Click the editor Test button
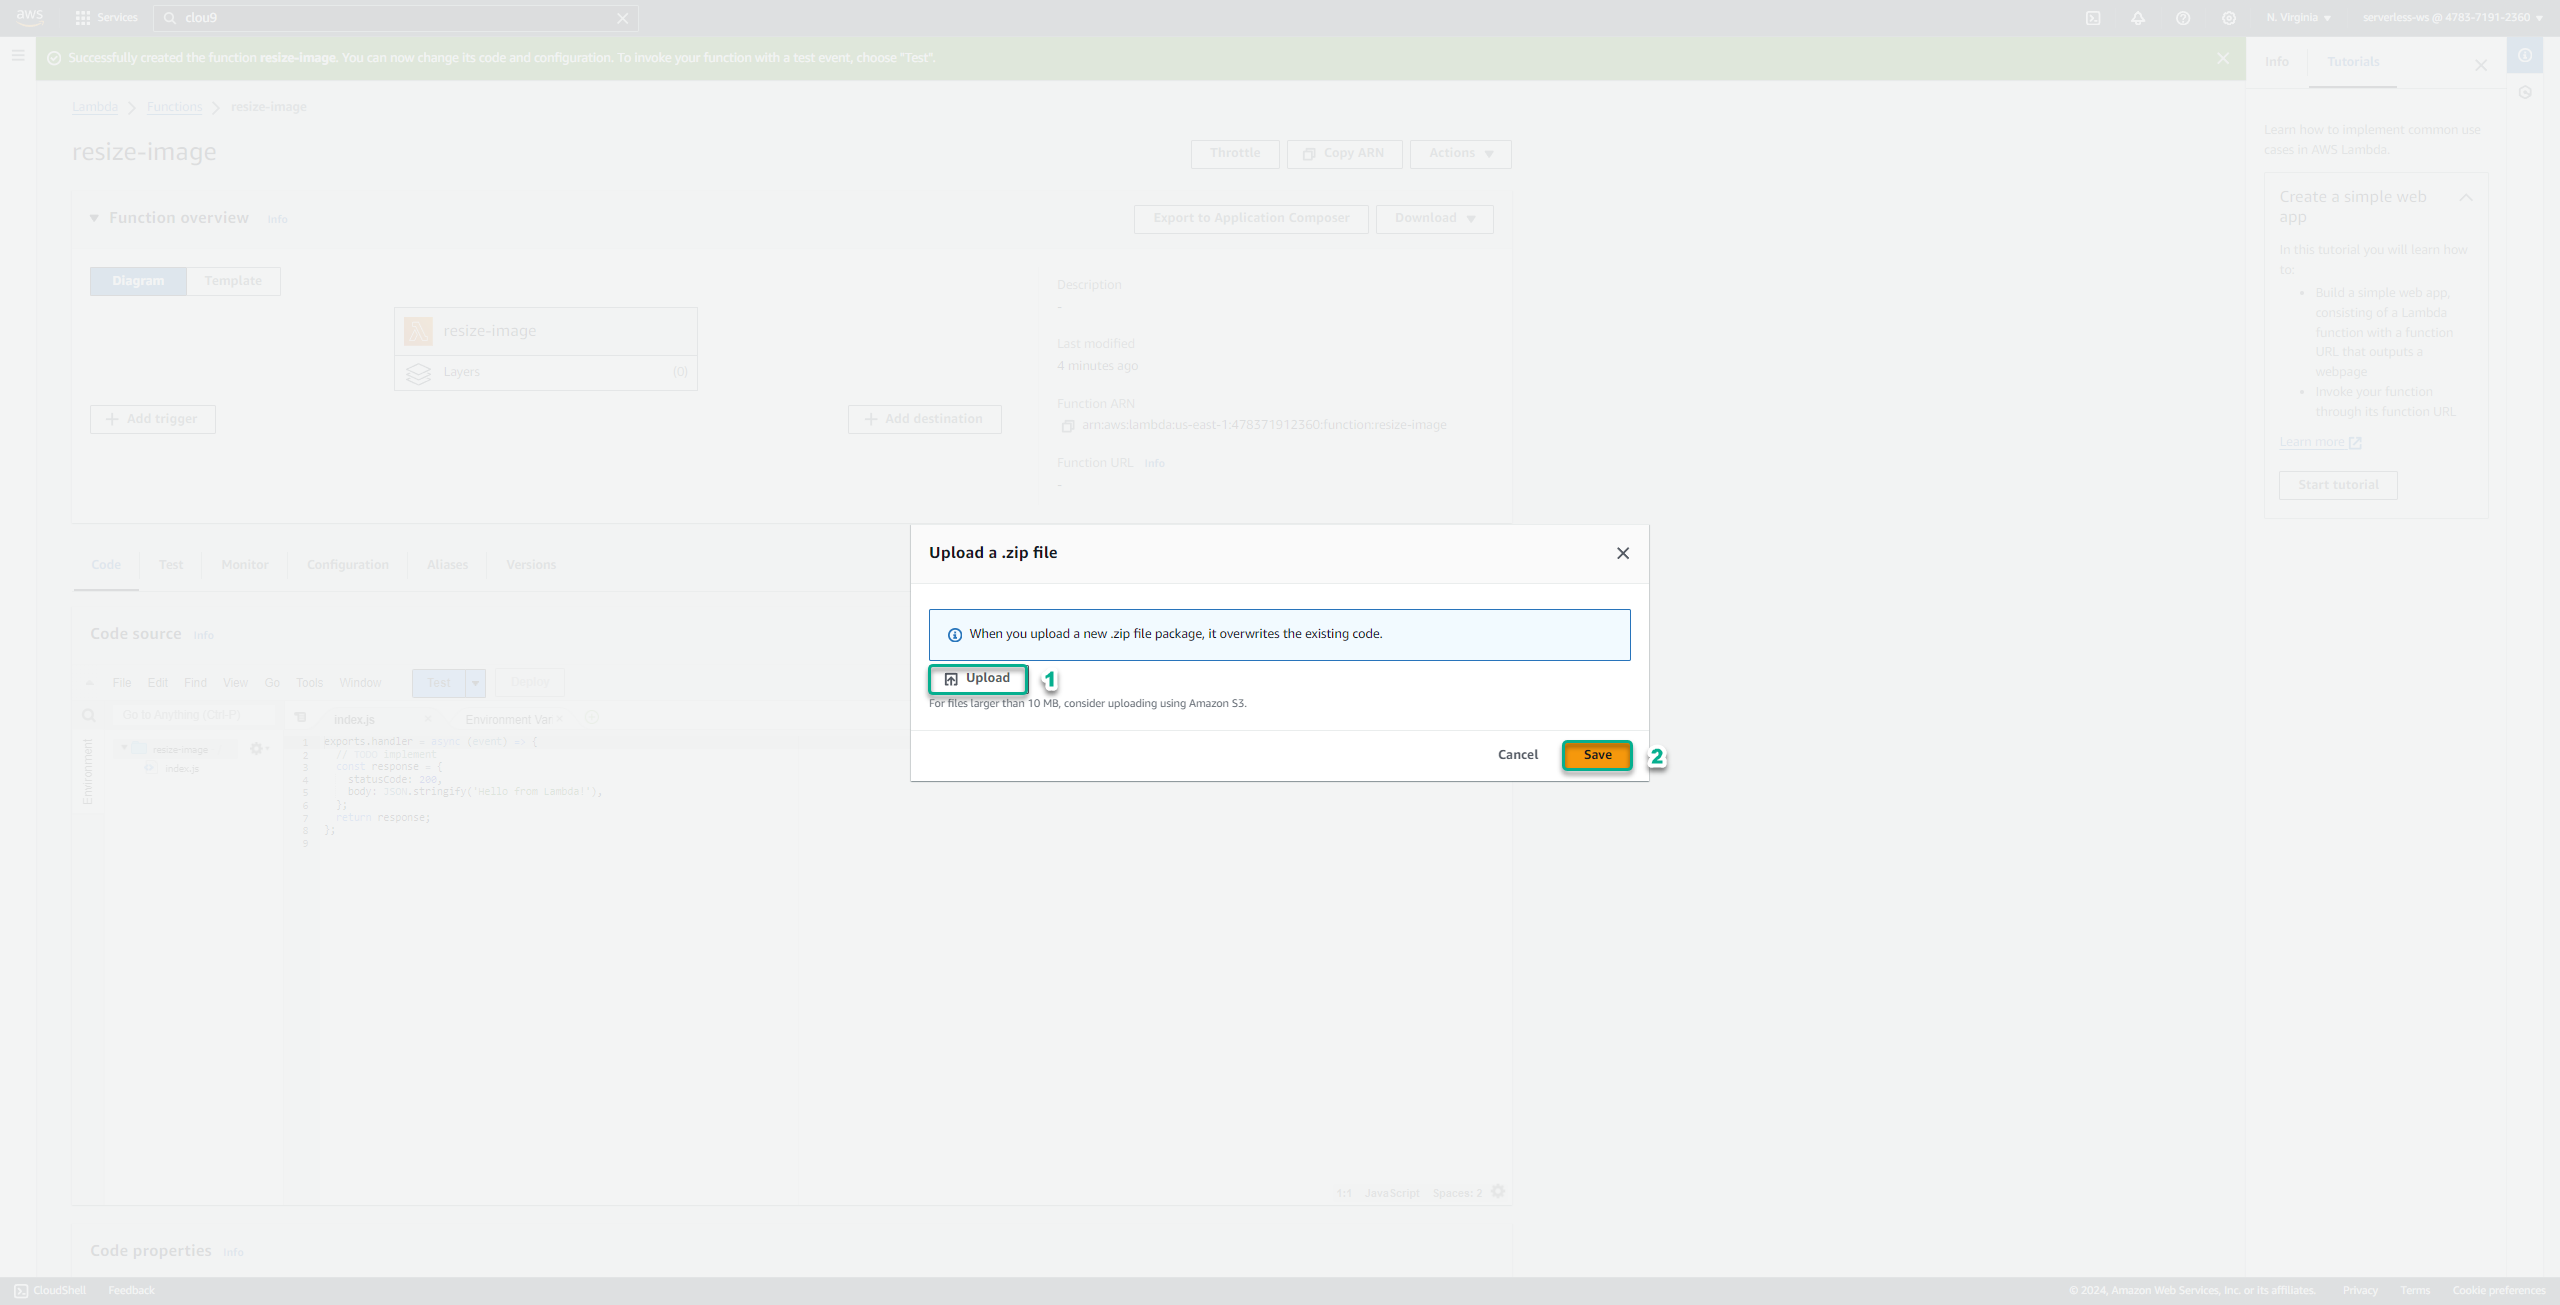The width and height of the screenshot is (2560, 1305). tap(439, 683)
